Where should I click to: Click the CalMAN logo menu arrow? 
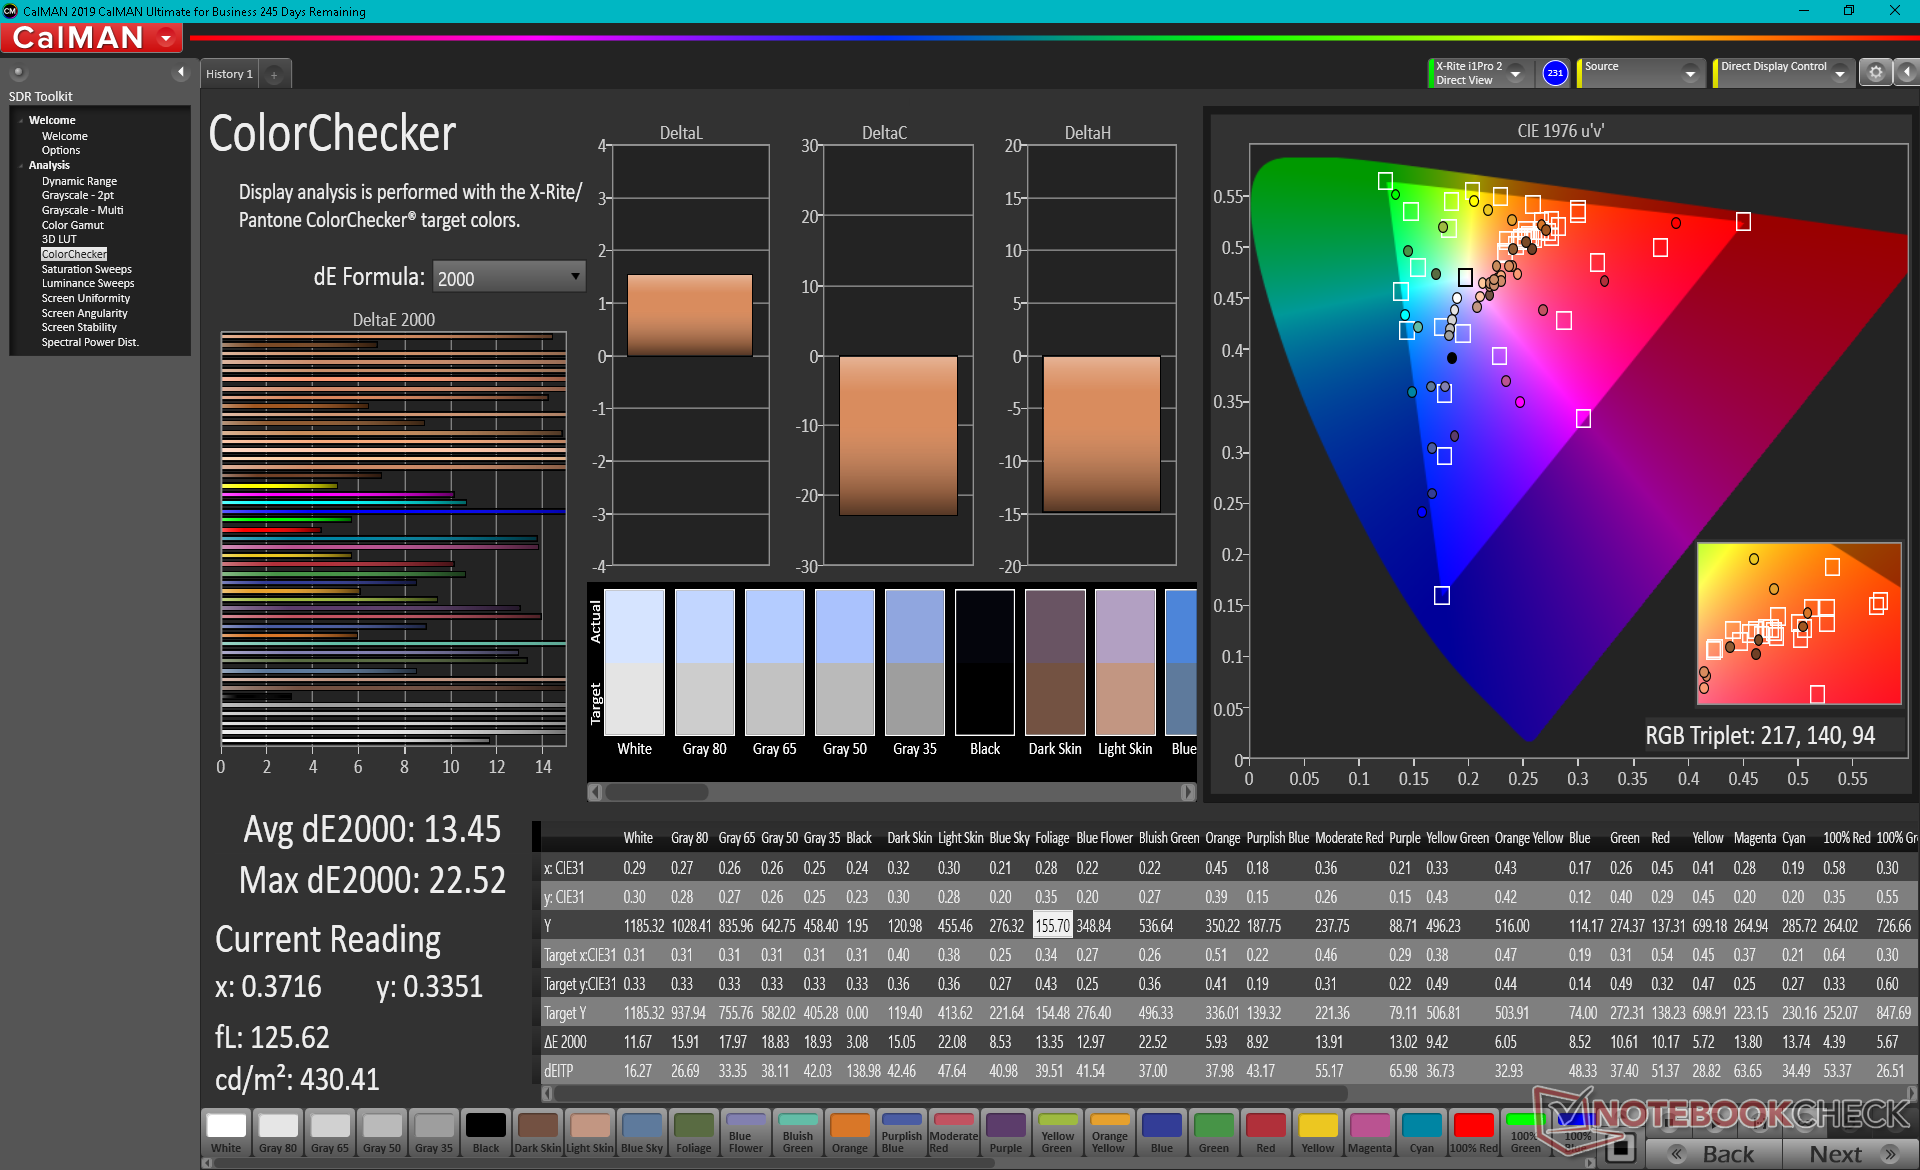(x=166, y=38)
